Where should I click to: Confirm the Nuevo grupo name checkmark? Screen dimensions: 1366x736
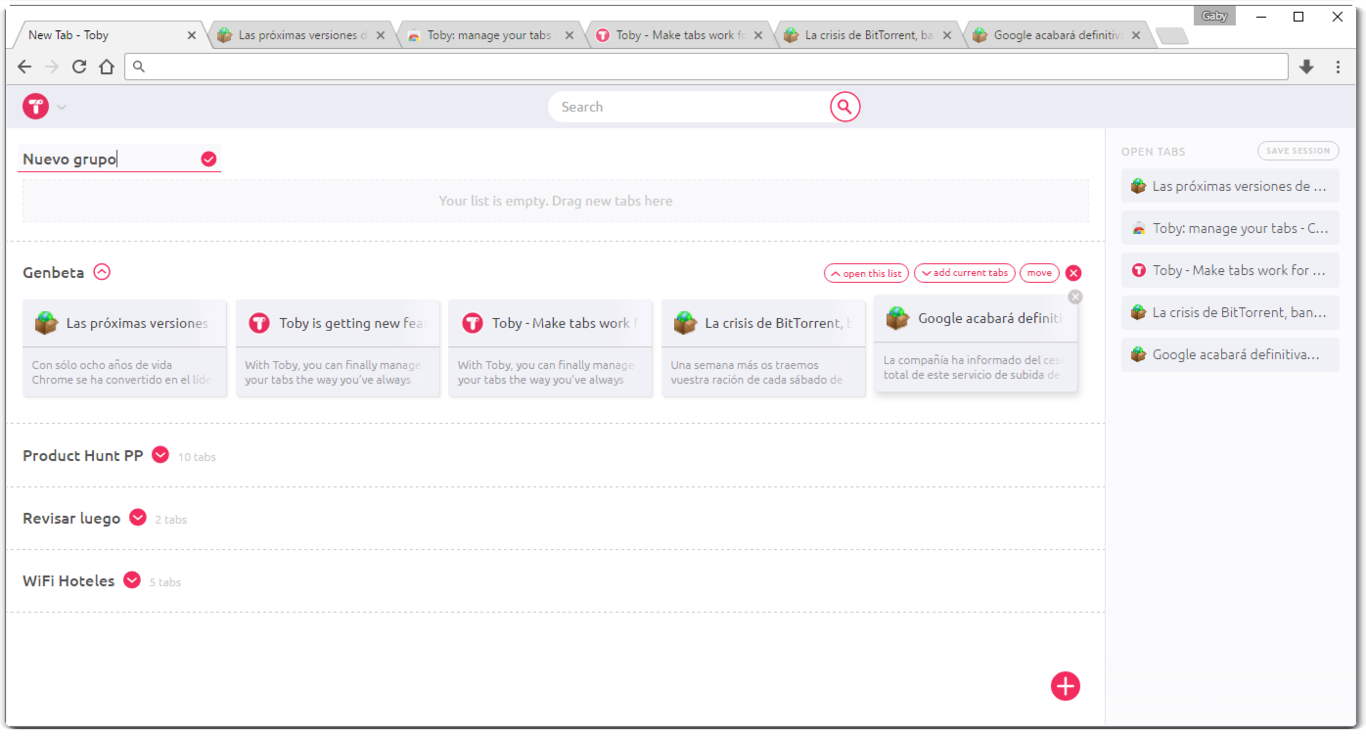coord(209,159)
